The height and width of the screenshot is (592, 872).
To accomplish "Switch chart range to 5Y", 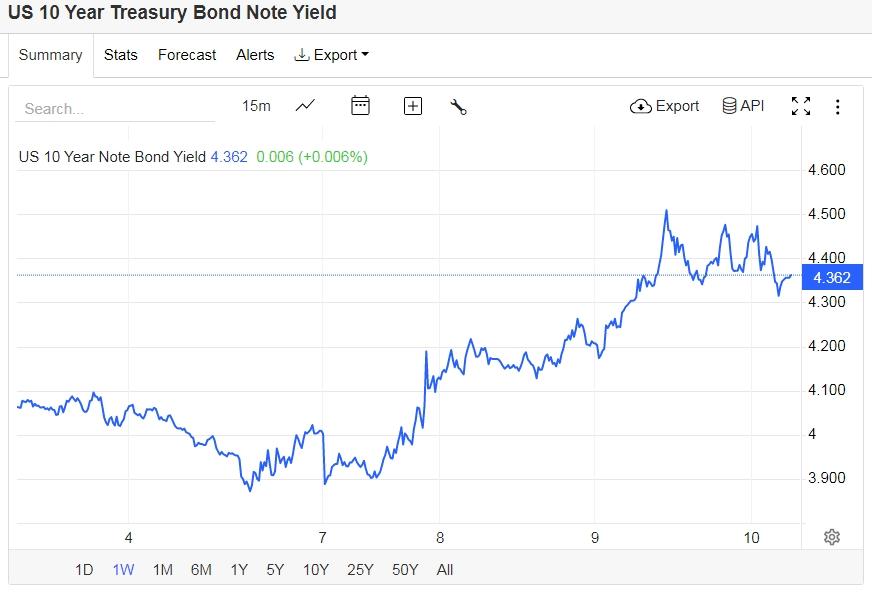I will click(275, 570).
